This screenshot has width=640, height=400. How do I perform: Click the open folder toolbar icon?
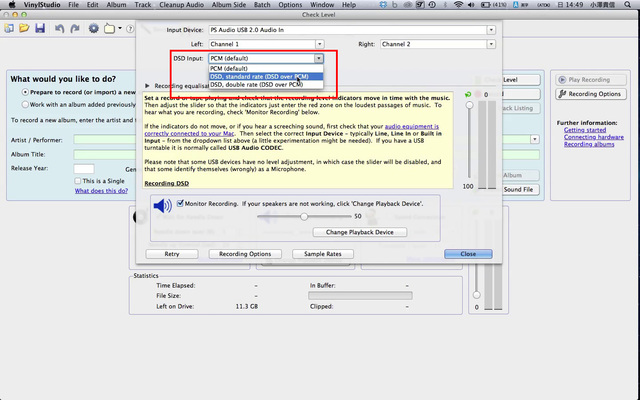tap(23, 28)
